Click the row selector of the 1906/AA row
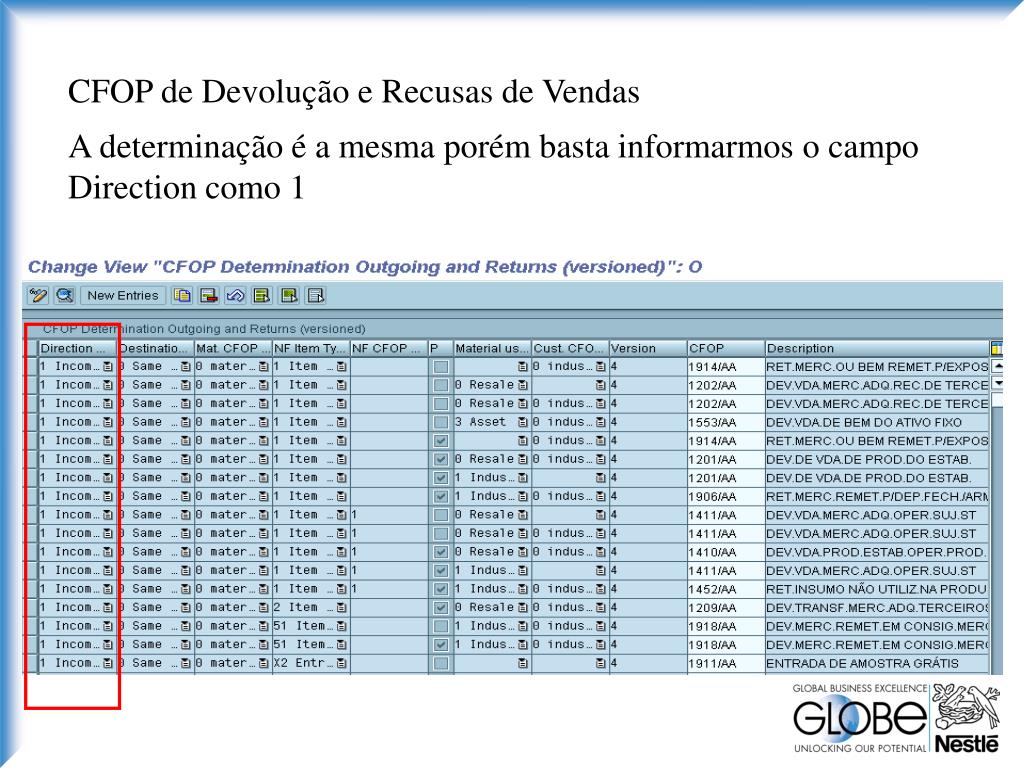The width and height of the screenshot is (1024, 768). pyautogui.click(x=31, y=496)
